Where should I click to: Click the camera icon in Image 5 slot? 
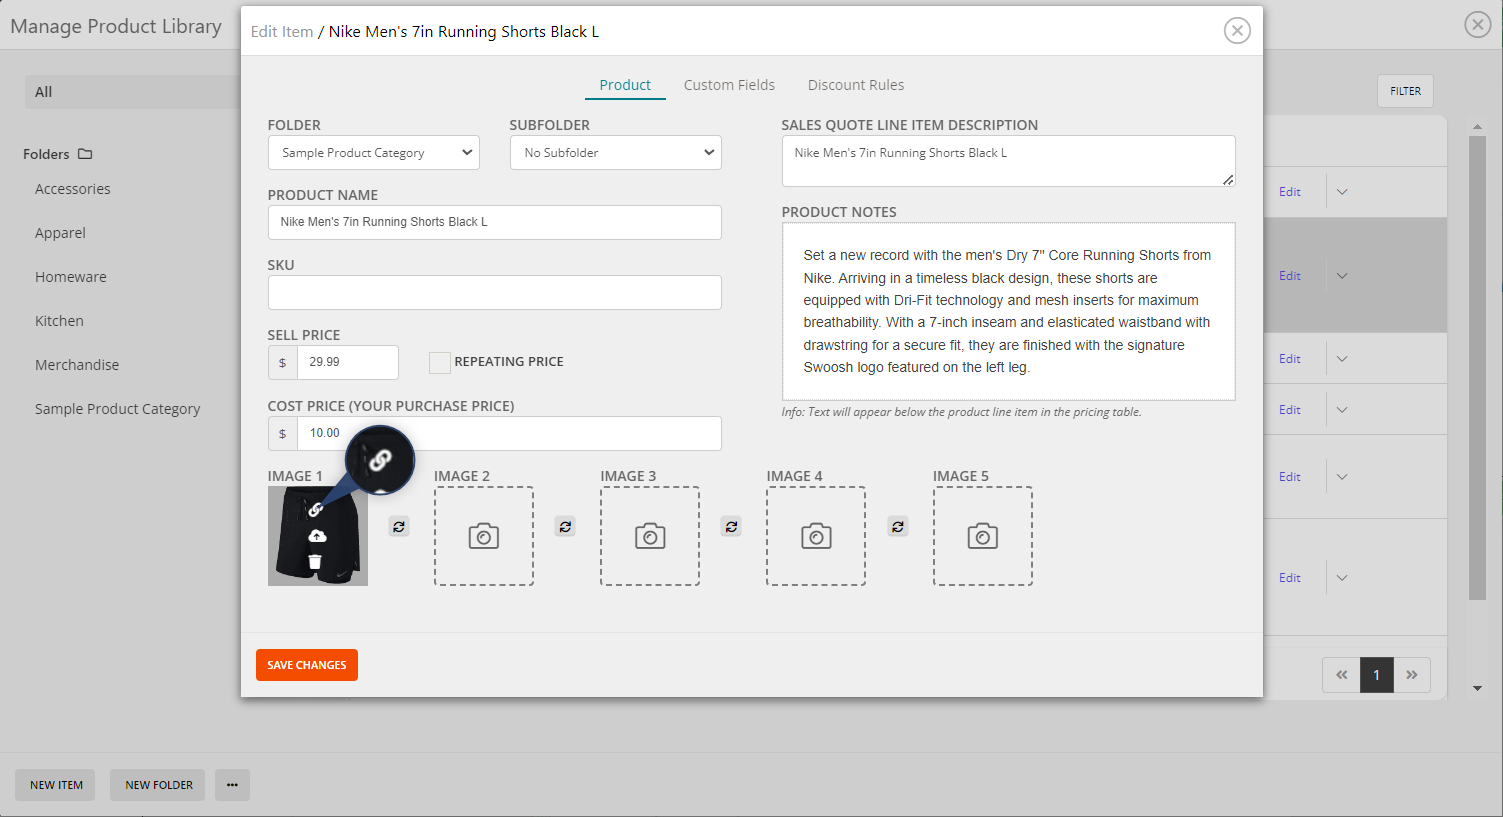click(982, 536)
